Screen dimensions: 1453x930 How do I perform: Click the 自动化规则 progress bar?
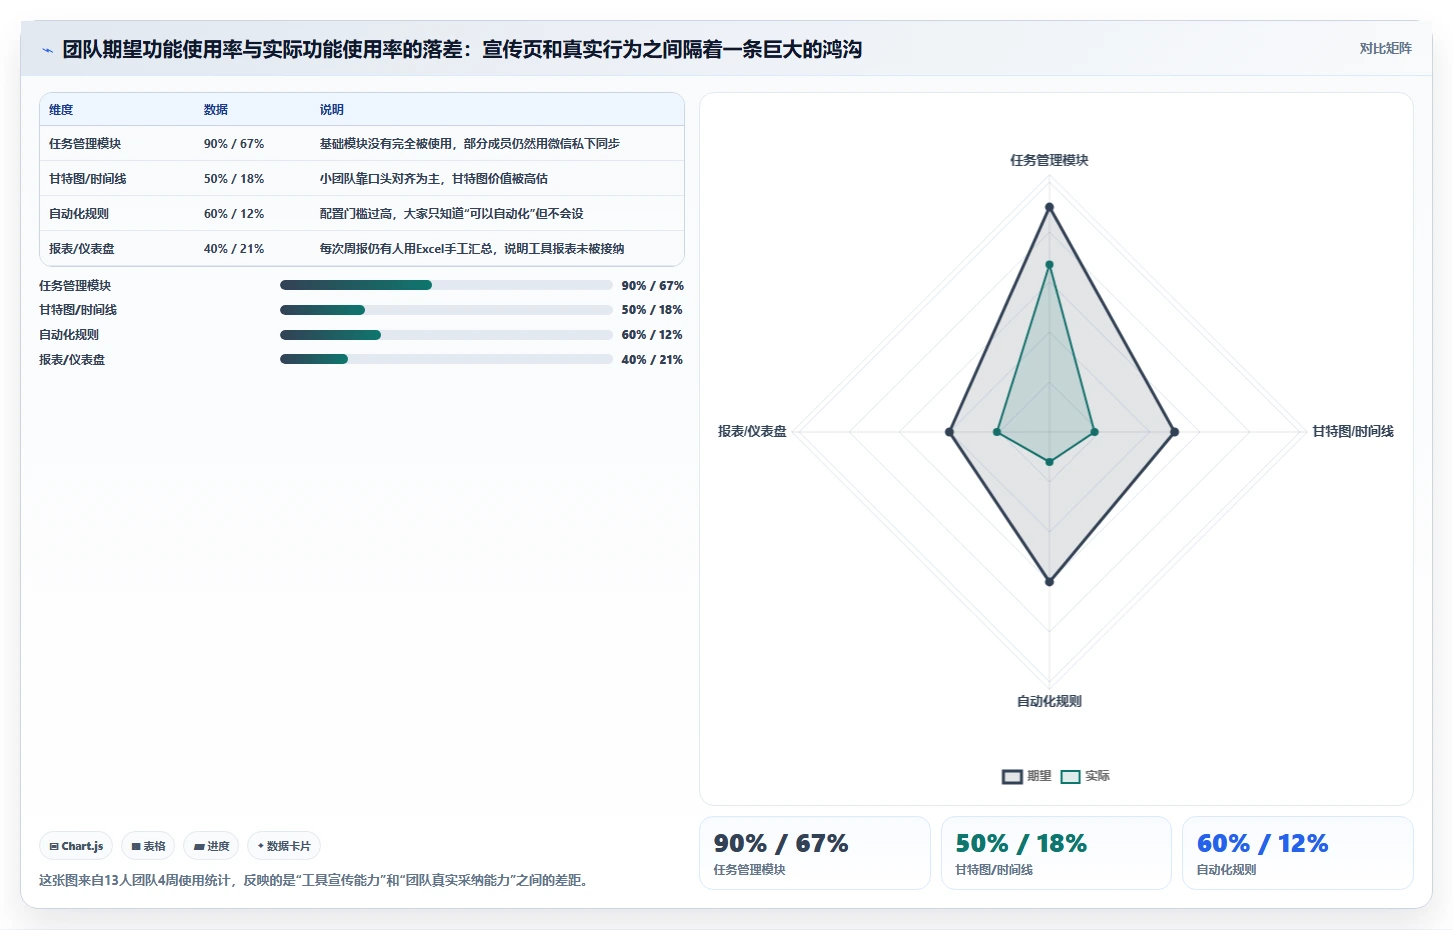pyautogui.click(x=446, y=335)
